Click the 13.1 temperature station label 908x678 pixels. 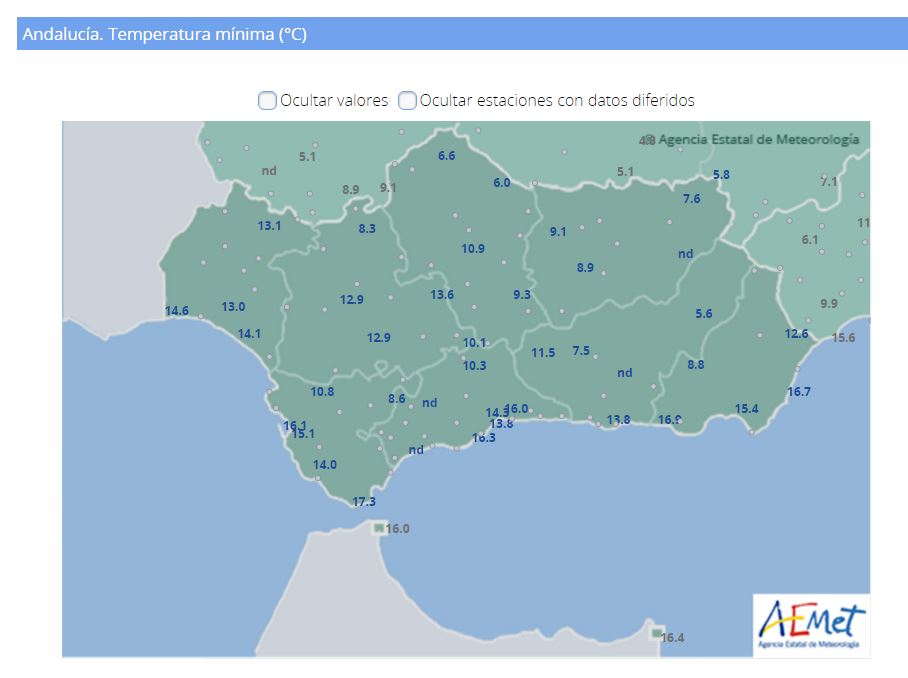[269, 225]
